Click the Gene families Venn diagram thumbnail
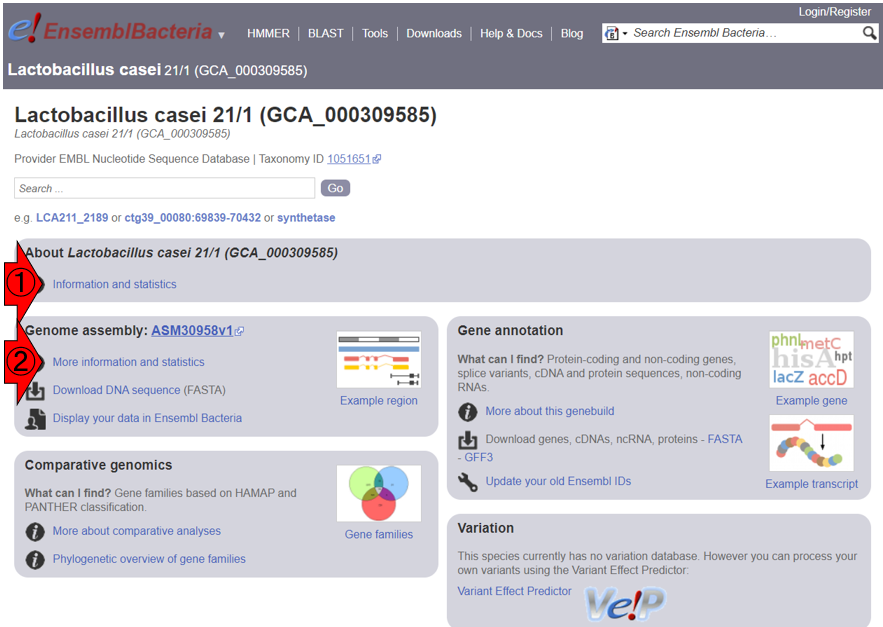 [x=379, y=493]
